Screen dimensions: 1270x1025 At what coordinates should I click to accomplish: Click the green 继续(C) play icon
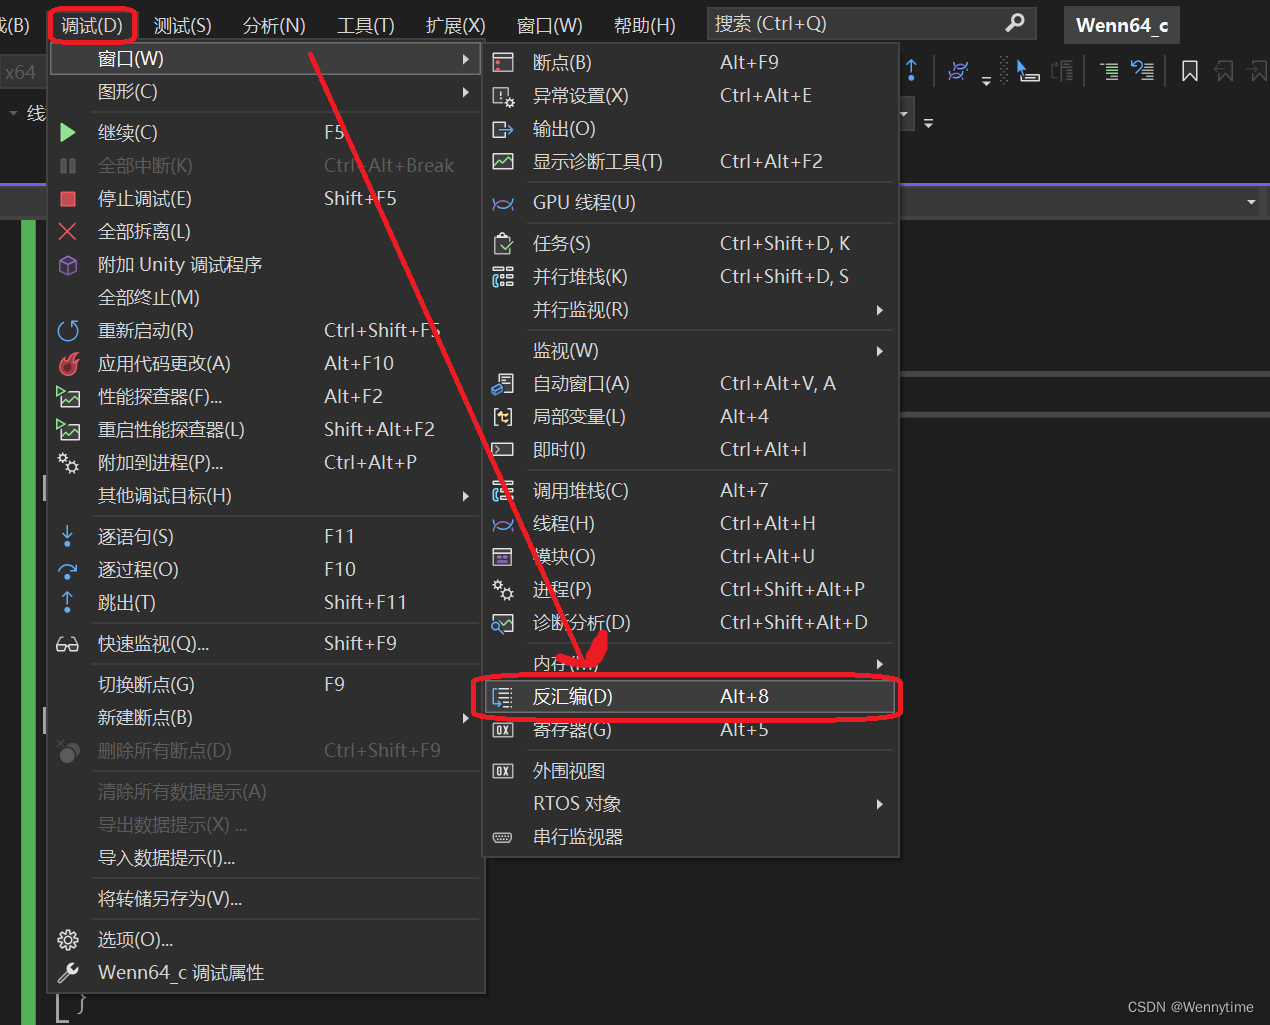pyautogui.click(x=67, y=132)
